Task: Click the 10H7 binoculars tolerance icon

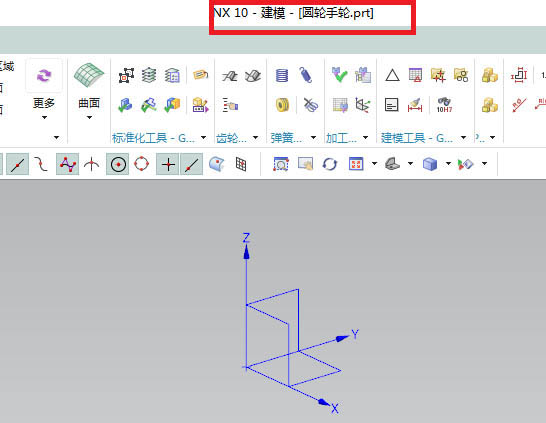Action: tap(444, 105)
